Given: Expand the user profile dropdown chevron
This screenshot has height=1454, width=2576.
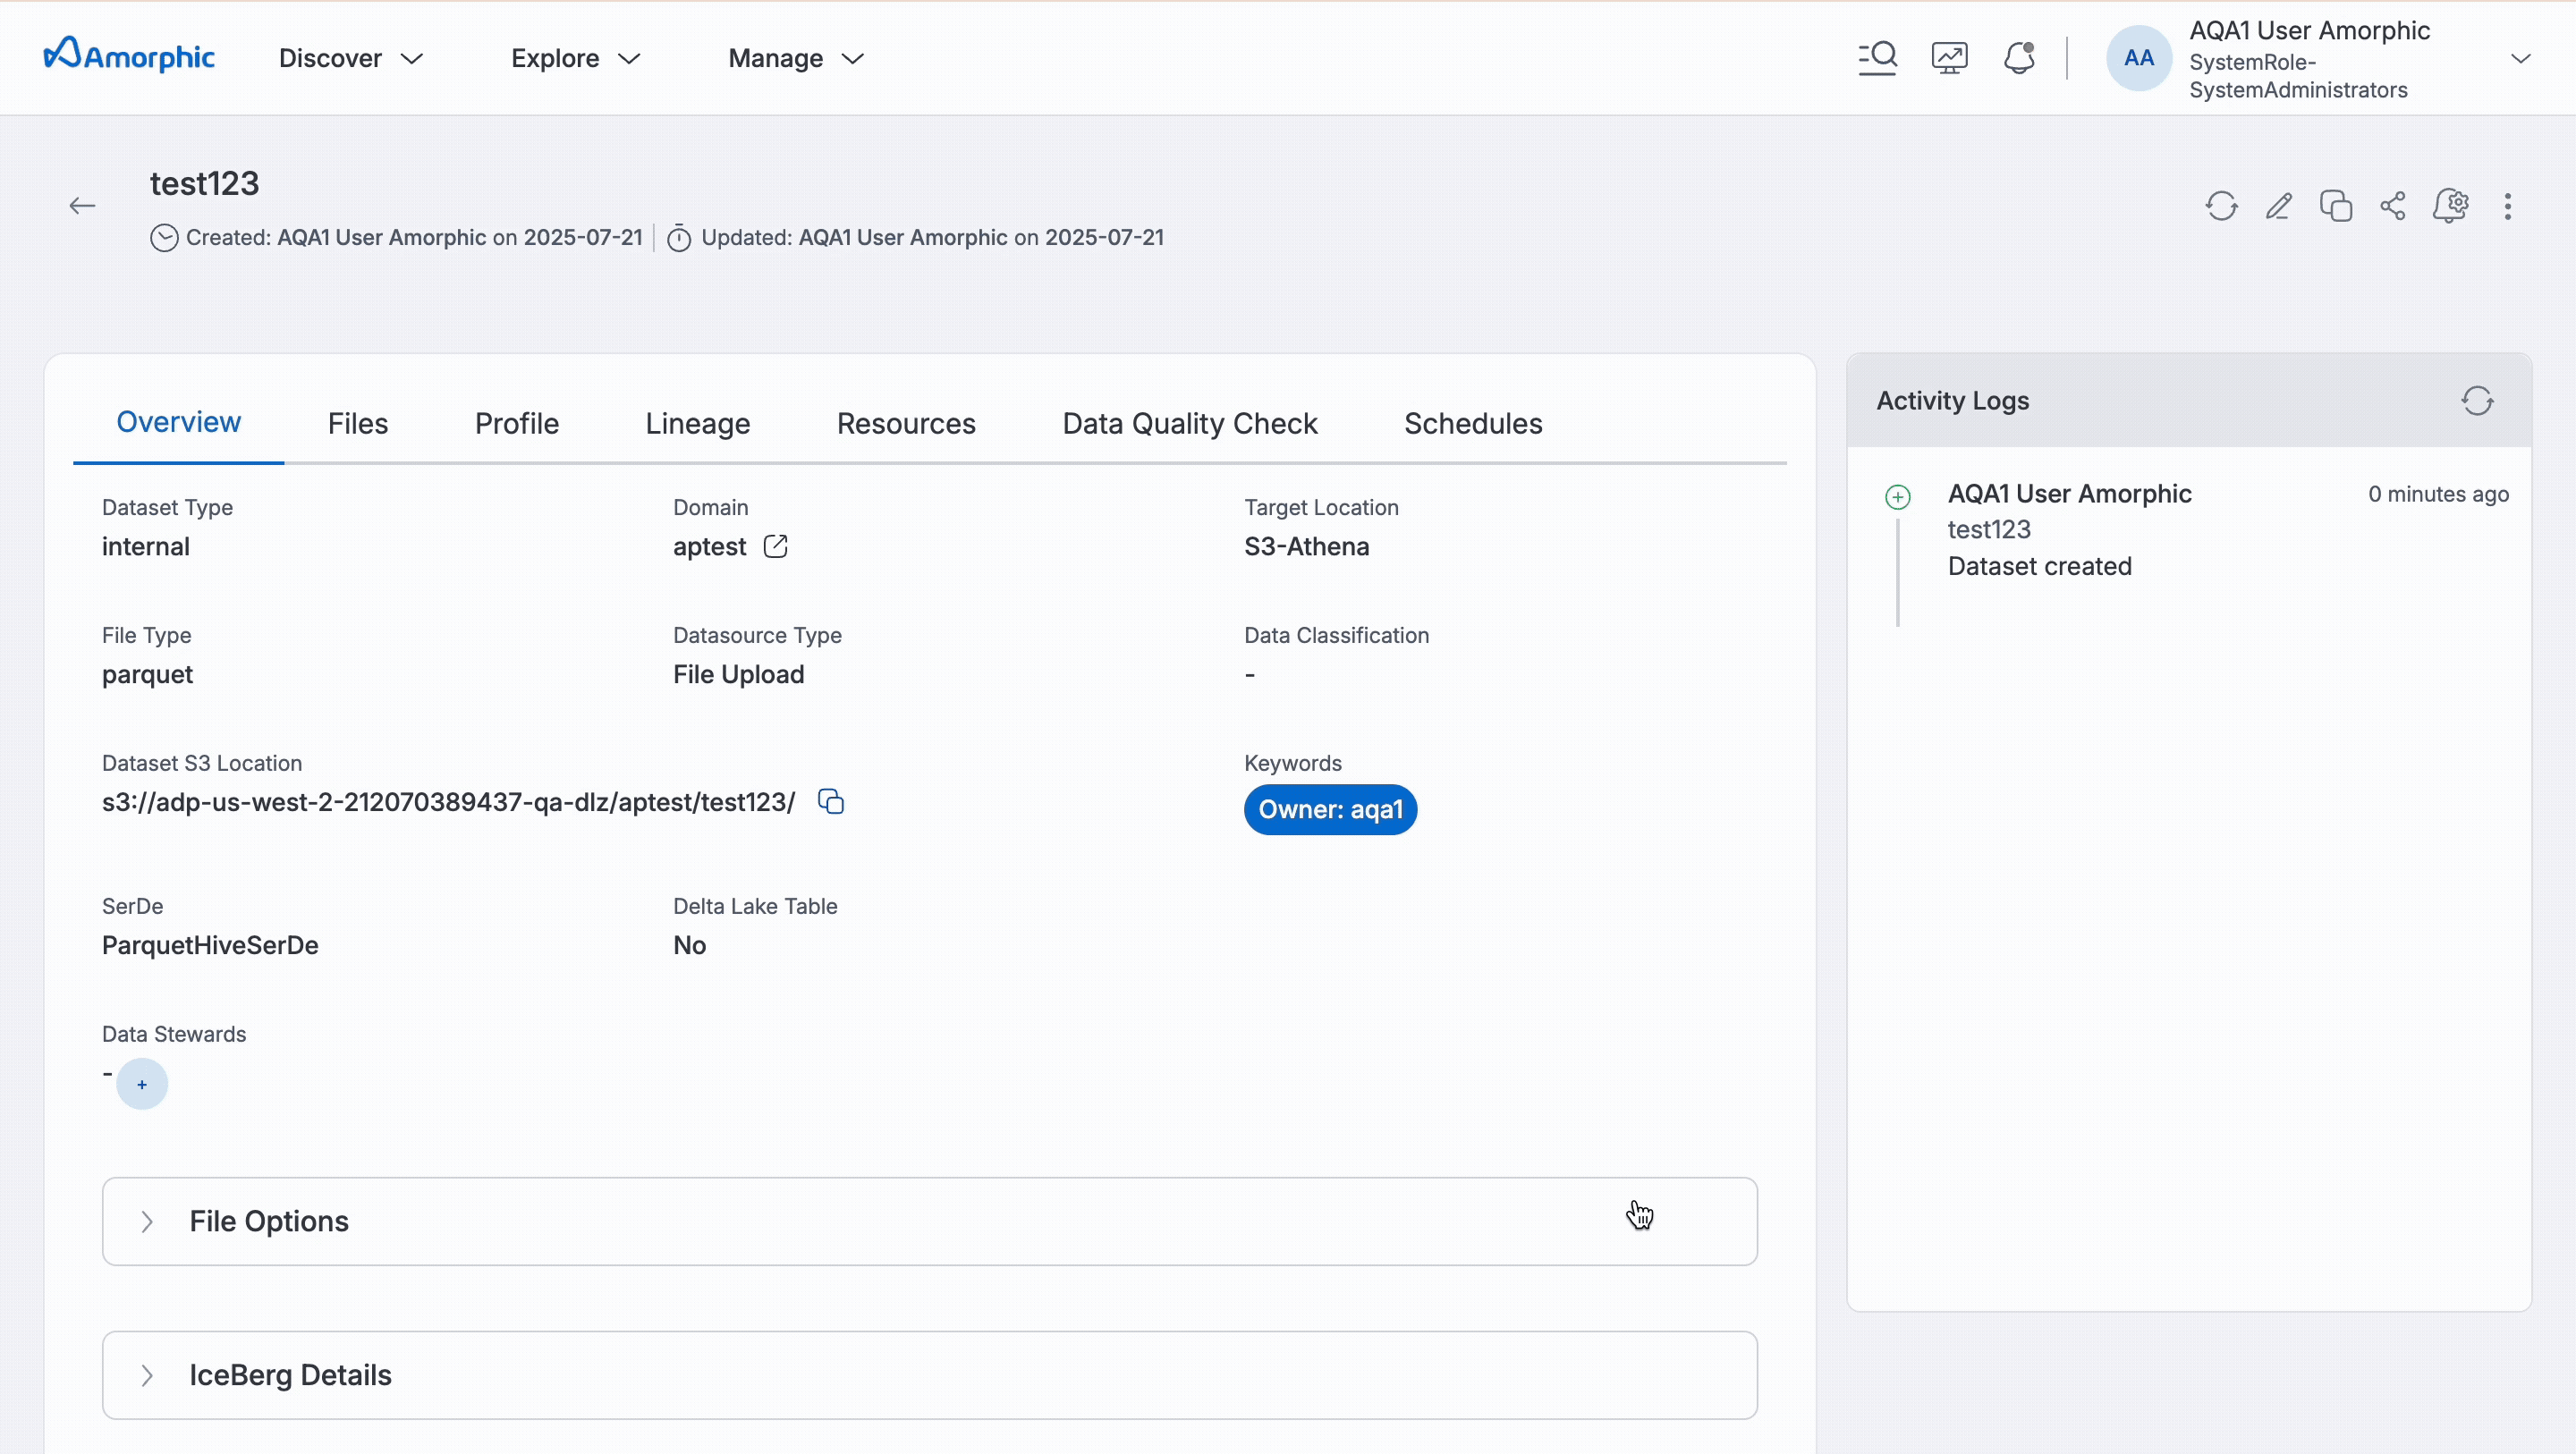Looking at the screenshot, I should pyautogui.click(x=2520, y=58).
